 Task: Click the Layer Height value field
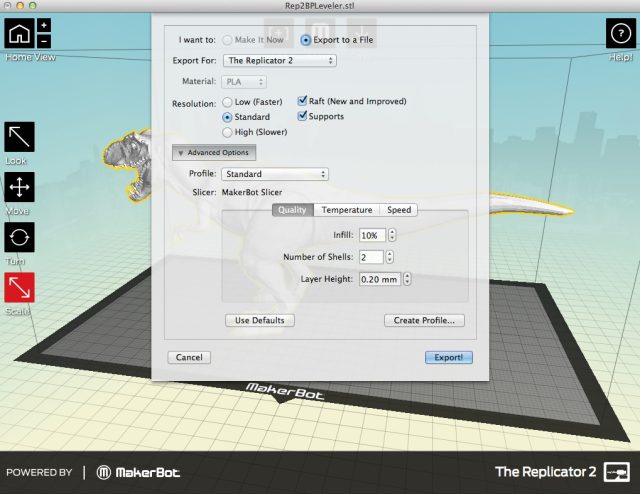pos(380,279)
